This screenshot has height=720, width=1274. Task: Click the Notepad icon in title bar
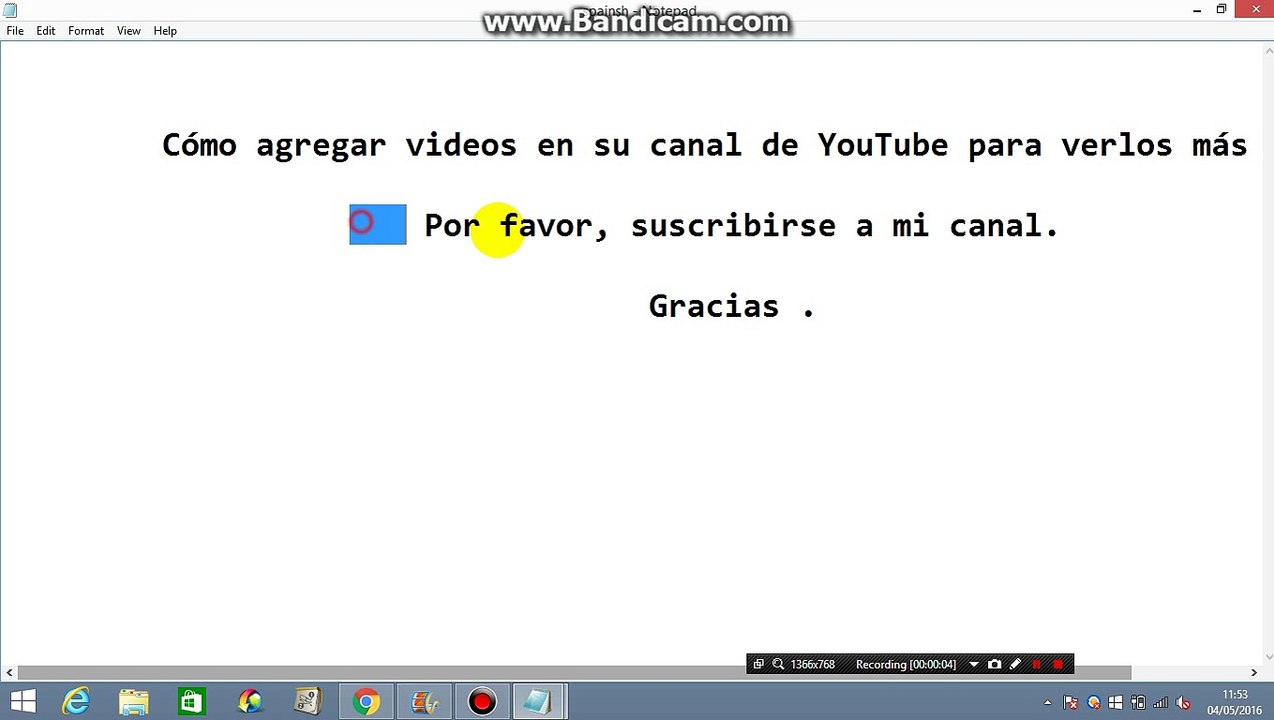tap(10, 10)
